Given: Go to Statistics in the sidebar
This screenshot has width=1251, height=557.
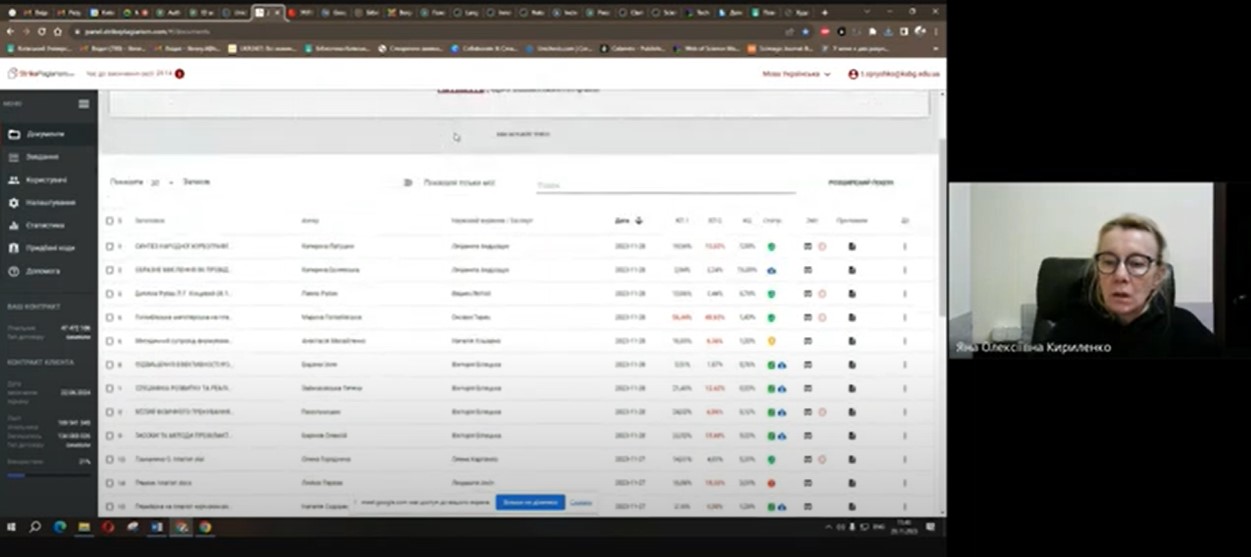Looking at the screenshot, I should 45,225.
